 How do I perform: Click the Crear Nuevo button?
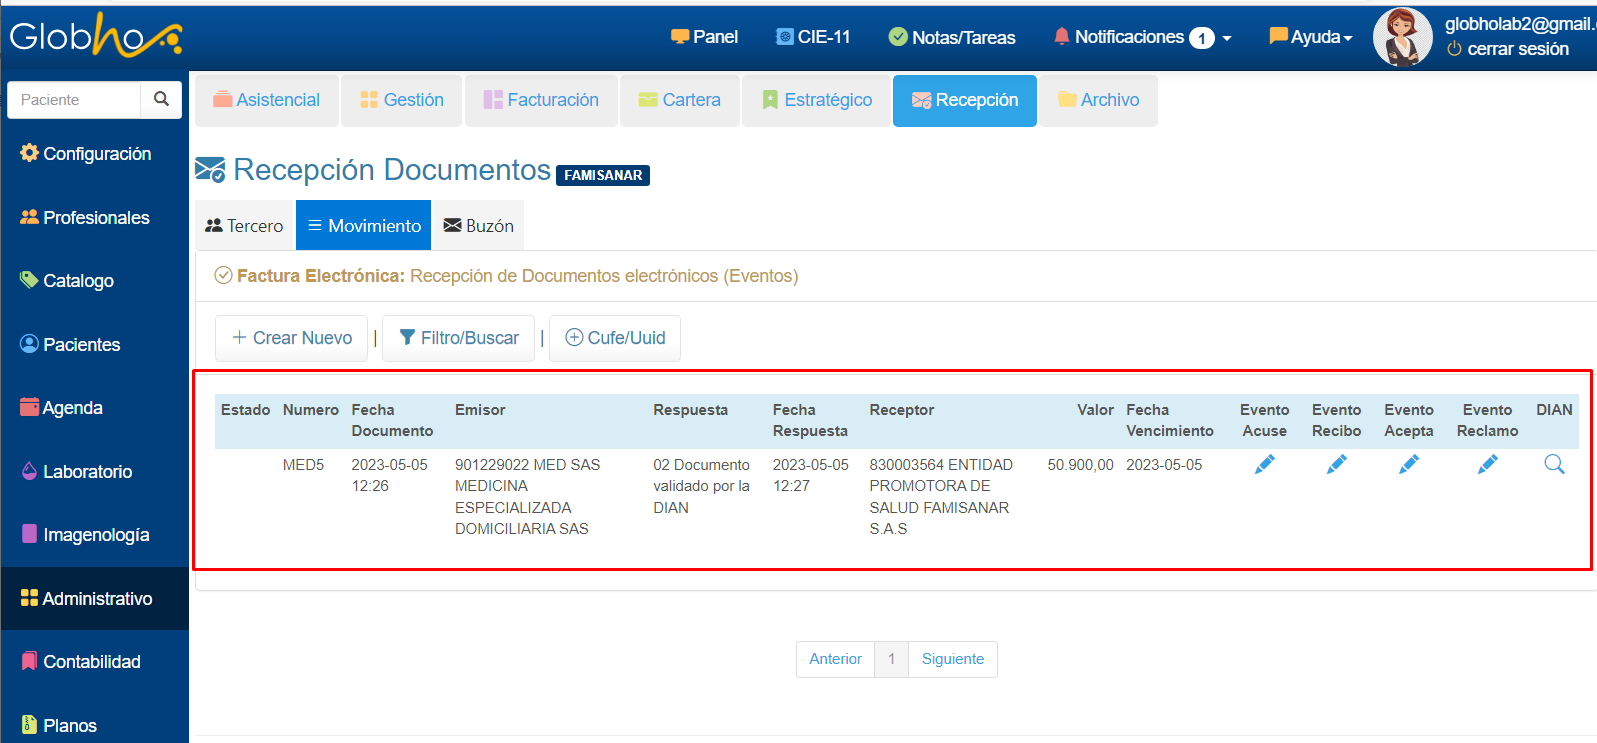point(291,338)
